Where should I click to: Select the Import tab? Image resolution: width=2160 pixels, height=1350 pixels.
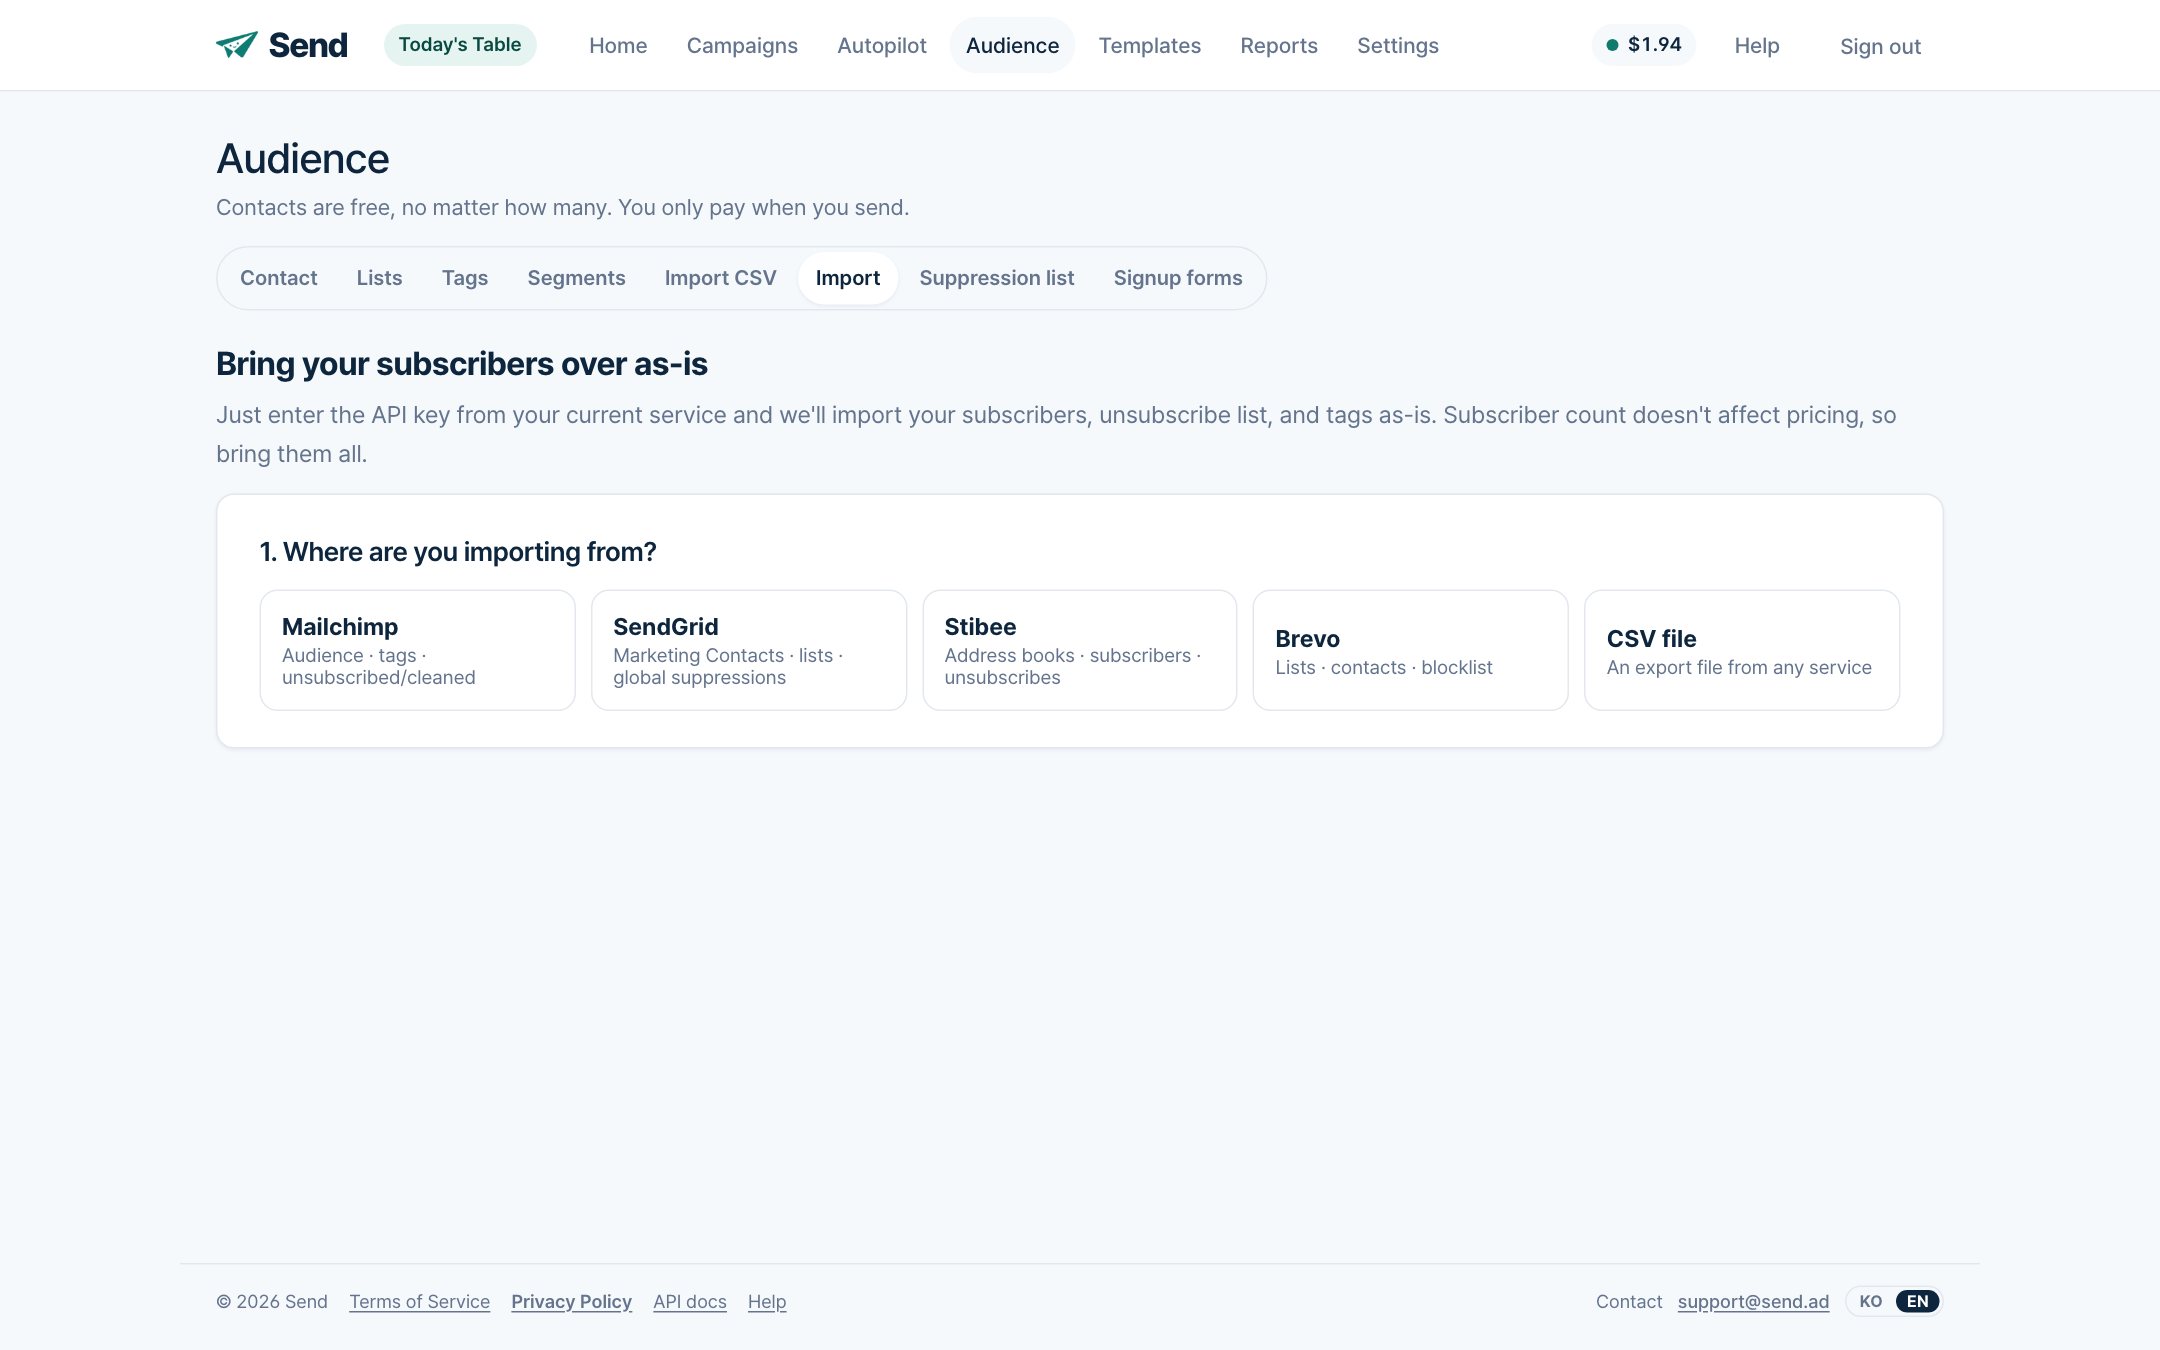click(848, 278)
